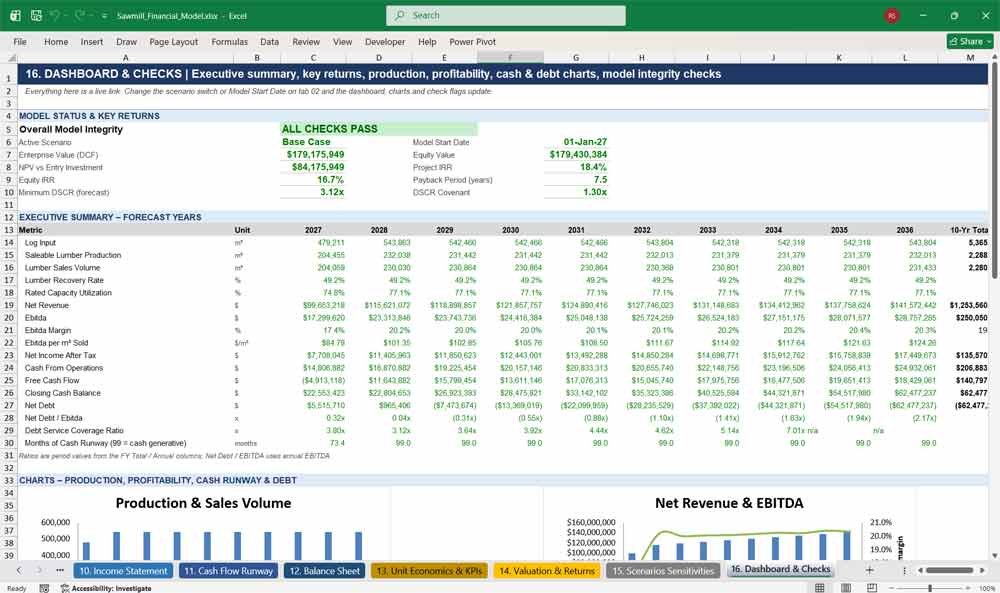
Task: Select column C header
Action: point(313,57)
